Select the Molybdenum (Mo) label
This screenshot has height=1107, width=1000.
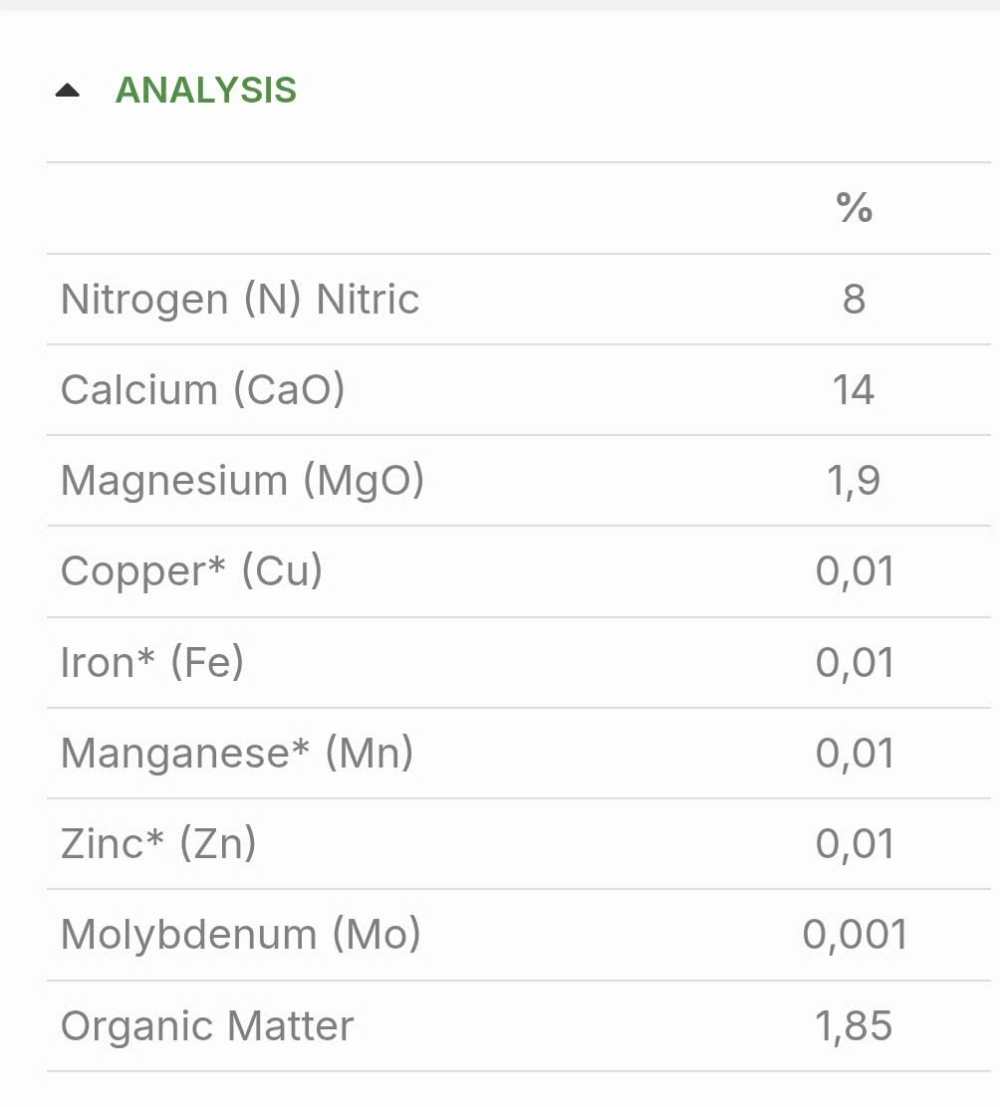tap(241, 934)
